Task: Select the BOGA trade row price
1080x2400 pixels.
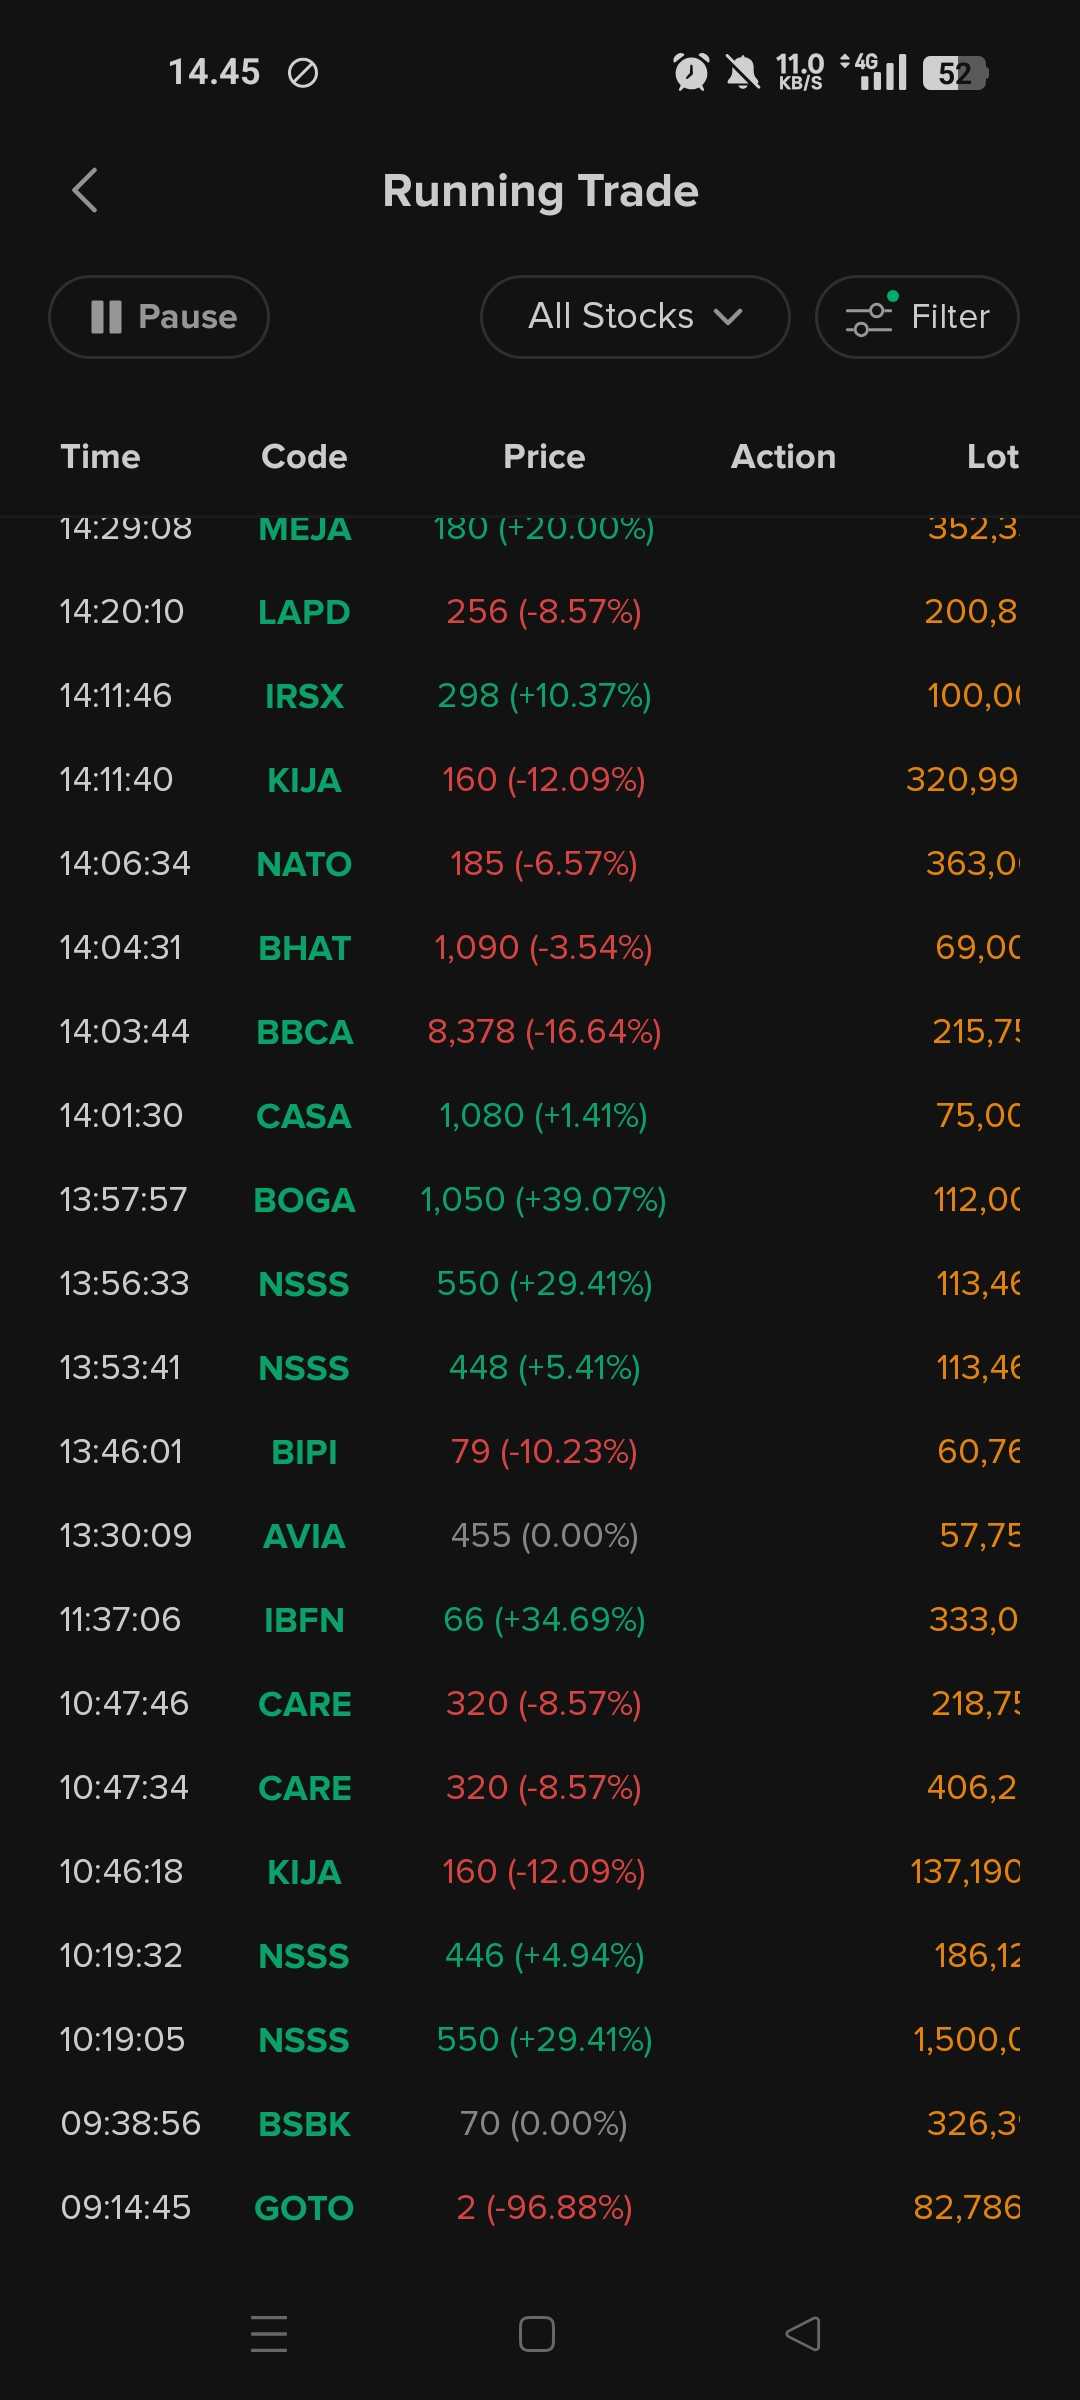Action: click(x=543, y=1200)
